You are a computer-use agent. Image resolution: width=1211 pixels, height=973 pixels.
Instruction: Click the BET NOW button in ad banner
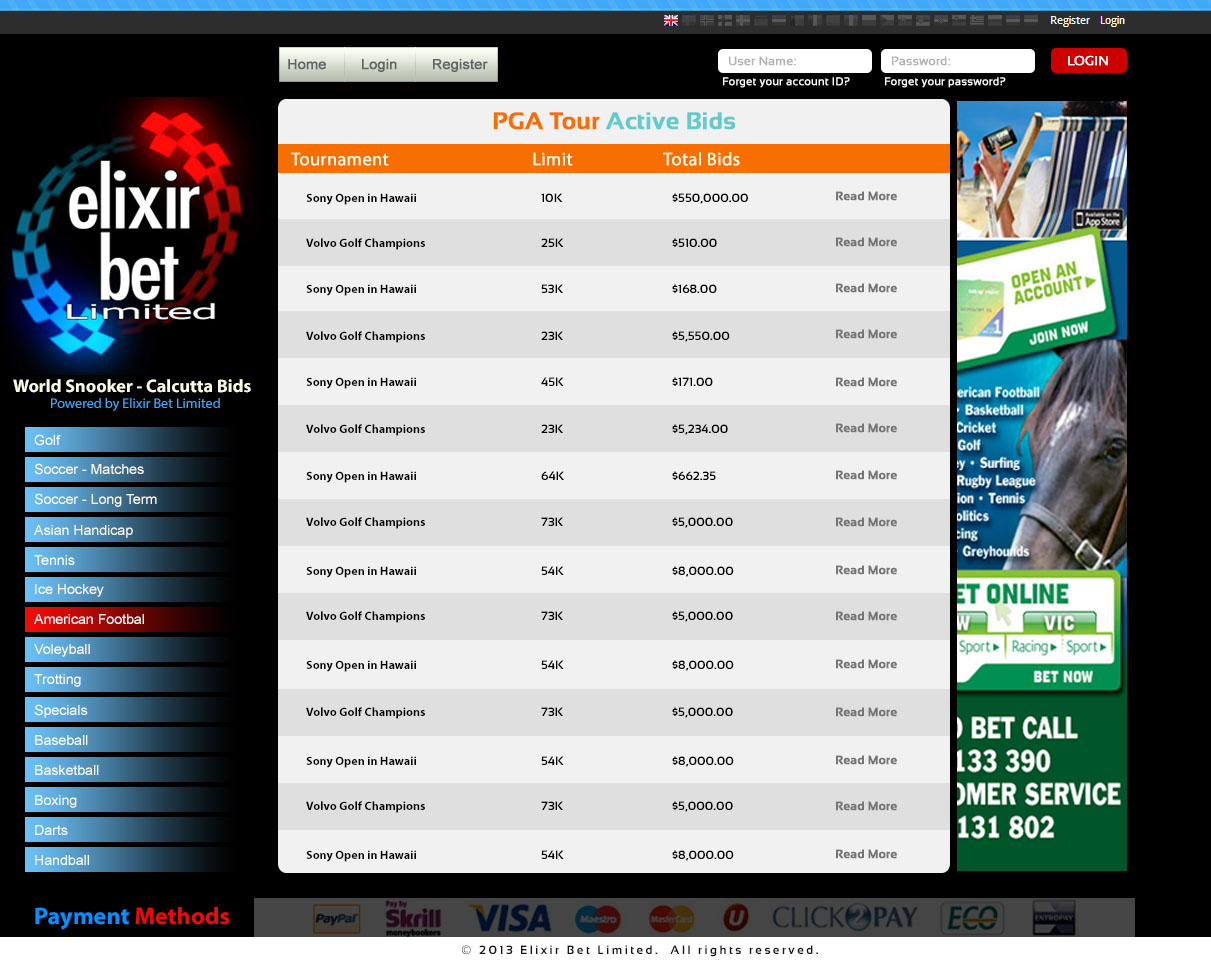pos(1063,677)
